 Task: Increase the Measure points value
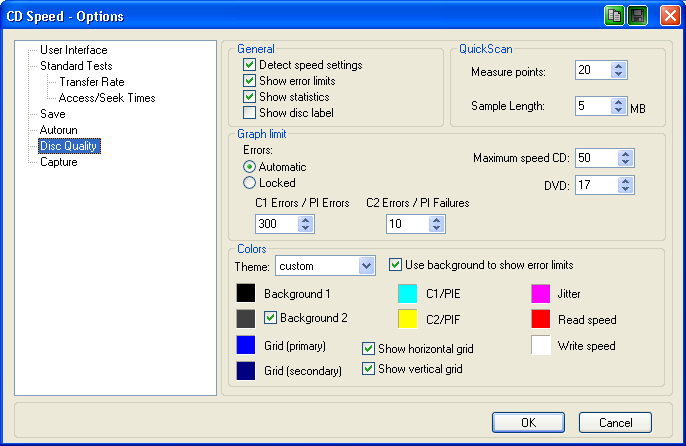pyautogui.click(x=618, y=66)
